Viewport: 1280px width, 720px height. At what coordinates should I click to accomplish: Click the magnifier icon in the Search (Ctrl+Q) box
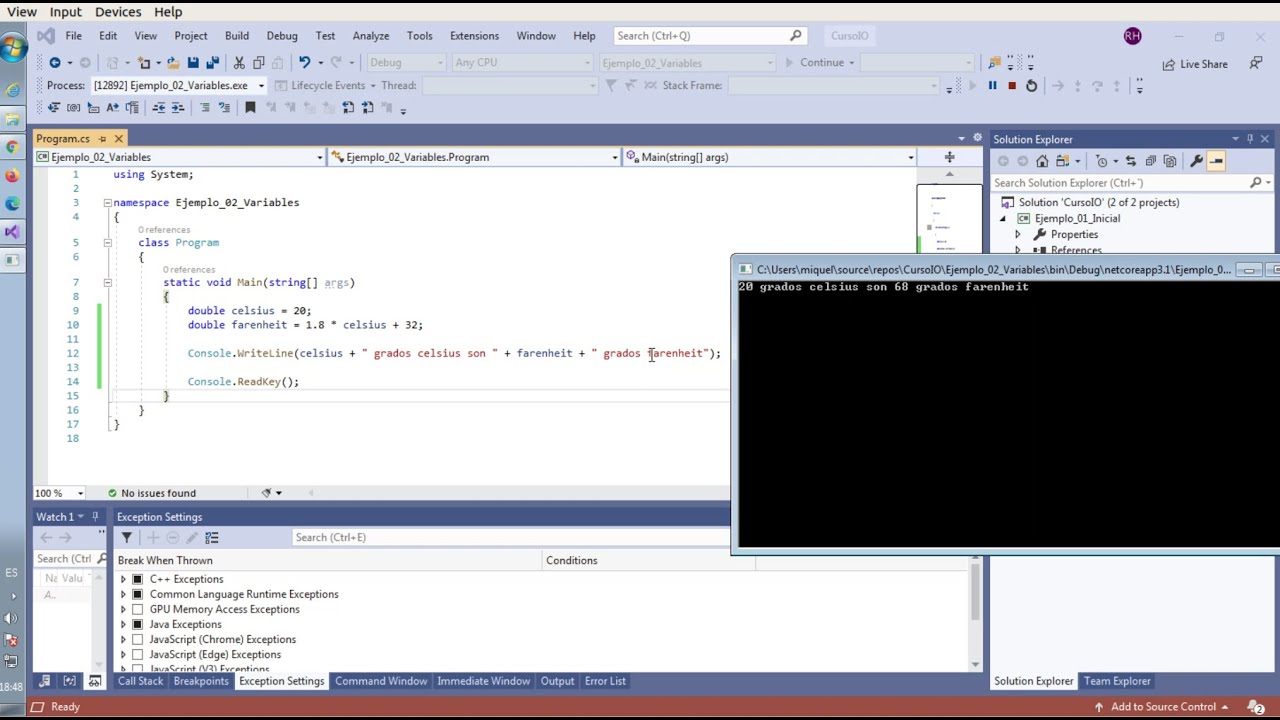coord(795,36)
